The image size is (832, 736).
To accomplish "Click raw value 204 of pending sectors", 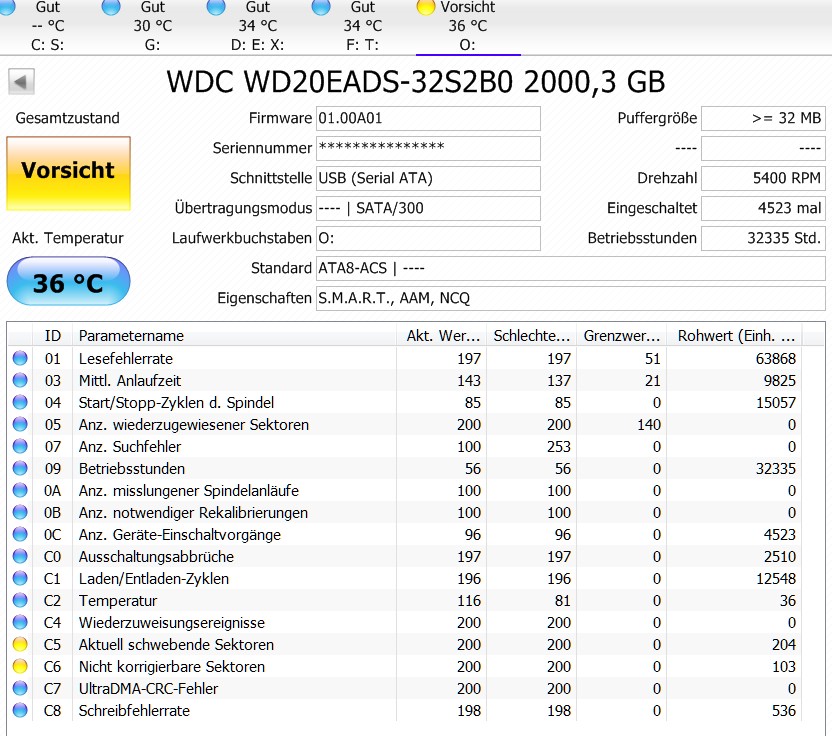I will [x=784, y=645].
